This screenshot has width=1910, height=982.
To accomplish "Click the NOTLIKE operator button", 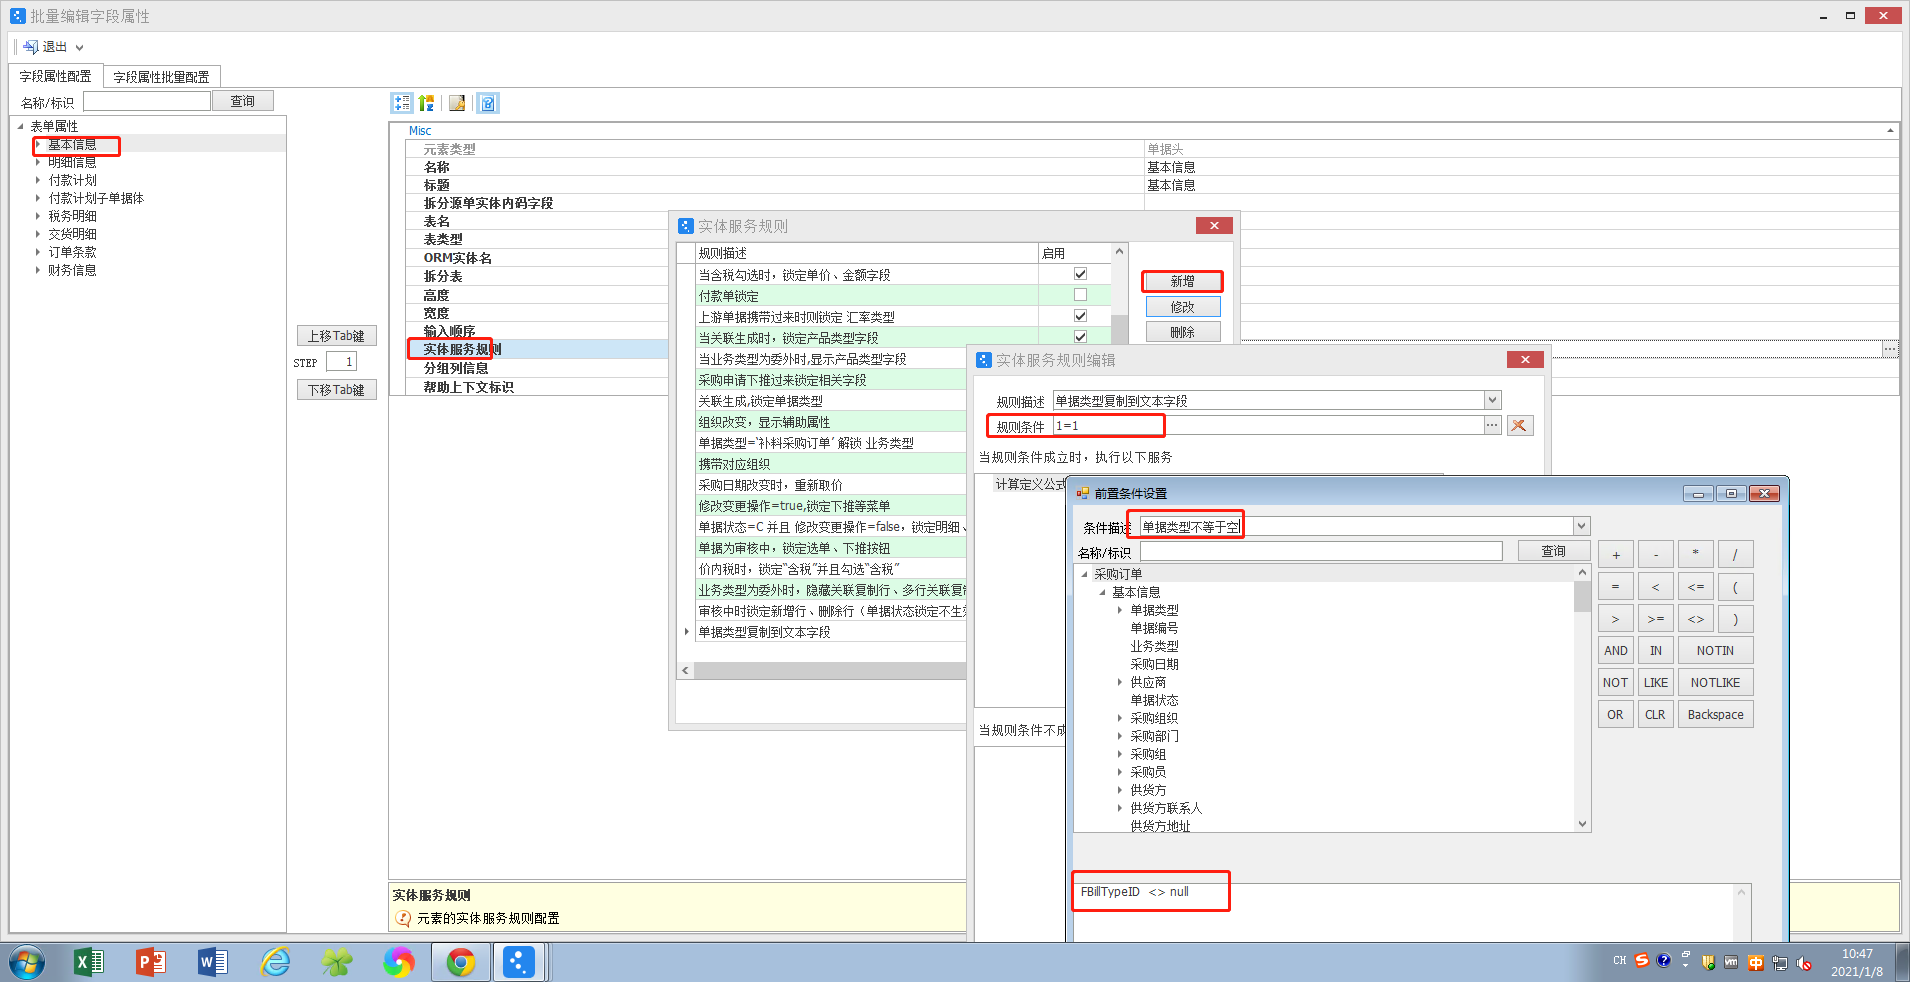I will point(1715,683).
